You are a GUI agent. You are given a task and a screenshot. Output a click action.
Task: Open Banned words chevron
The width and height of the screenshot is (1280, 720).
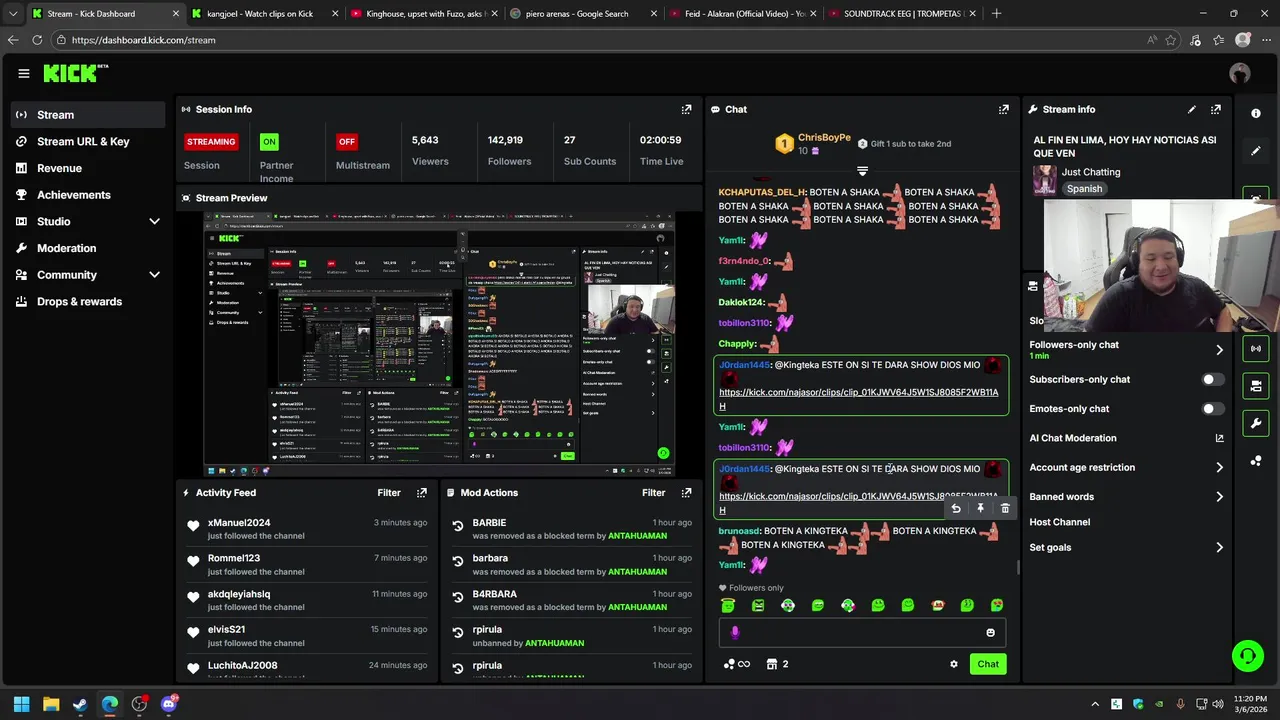point(1219,497)
